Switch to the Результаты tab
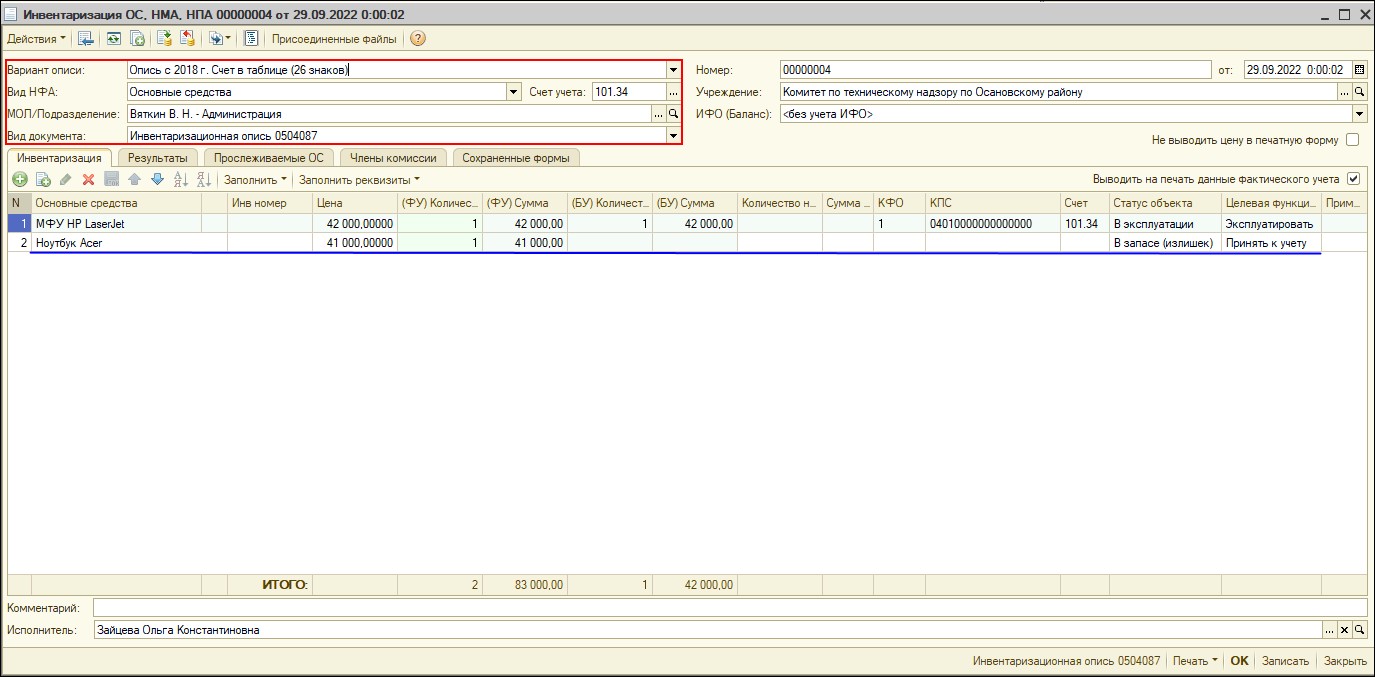1375x677 pixels. tap(158, 158)
